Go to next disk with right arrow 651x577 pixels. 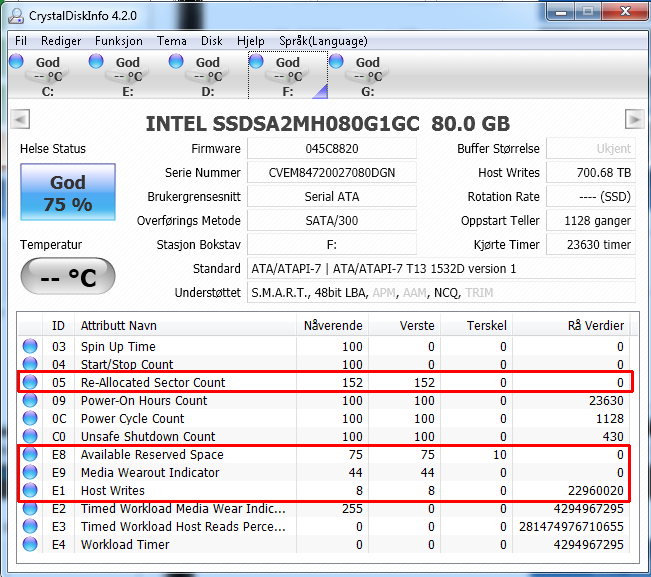[635, 120]
